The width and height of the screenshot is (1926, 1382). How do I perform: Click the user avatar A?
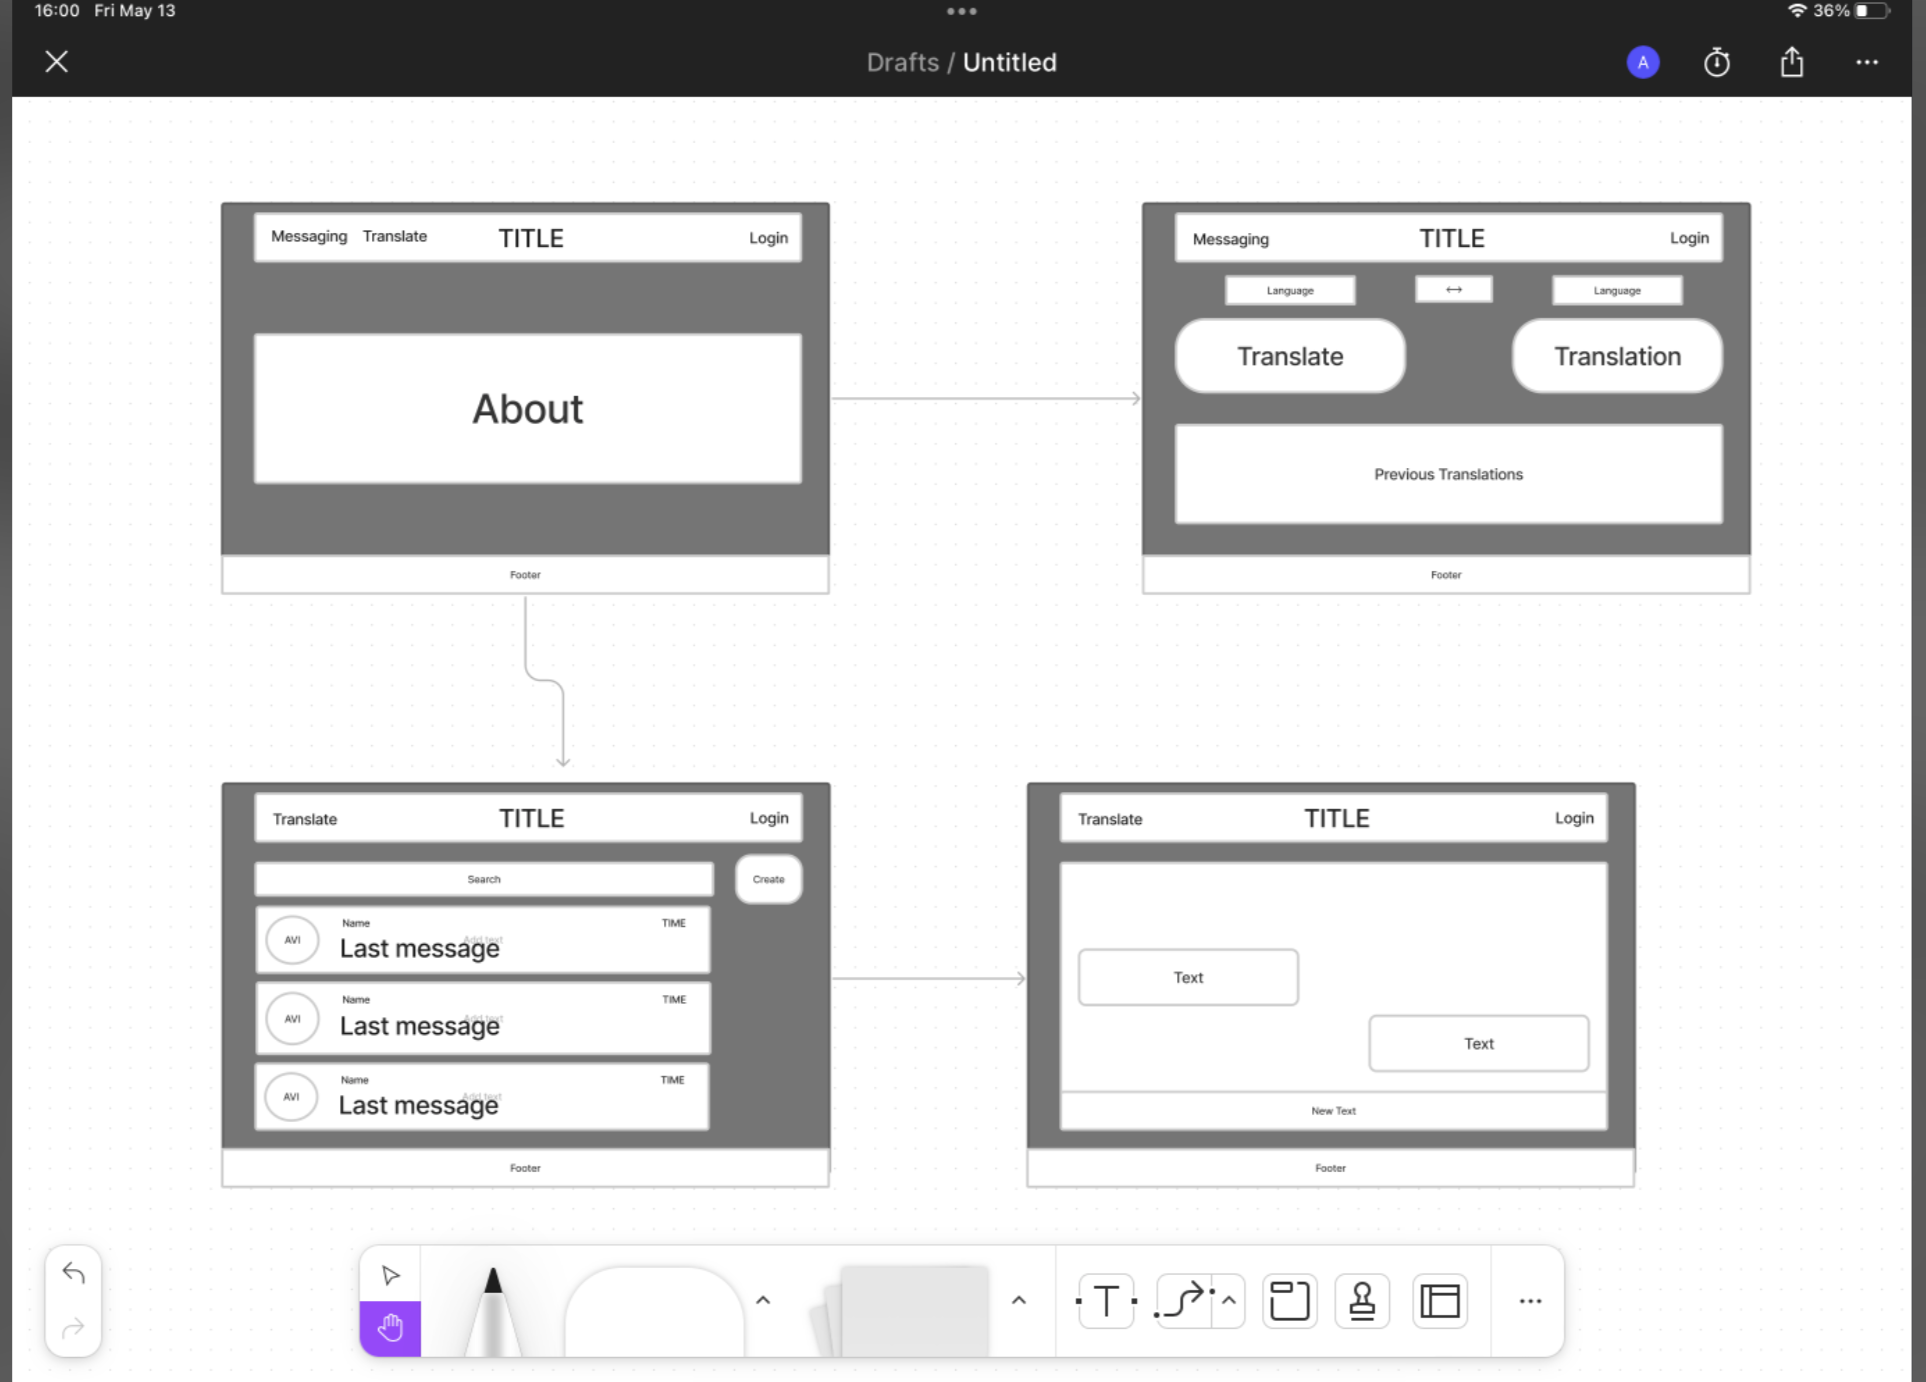click(1642, 63)
